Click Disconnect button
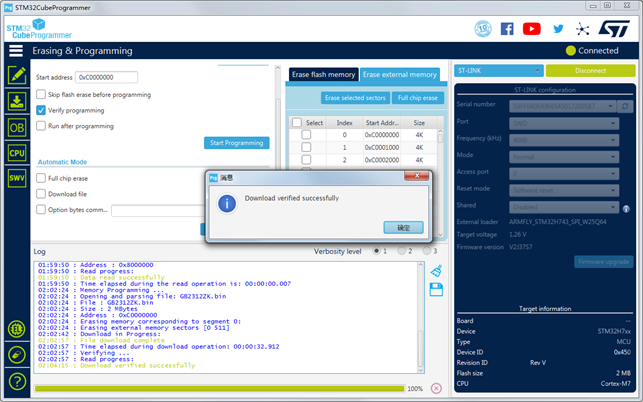643x402 pixels. pos(591,71)
